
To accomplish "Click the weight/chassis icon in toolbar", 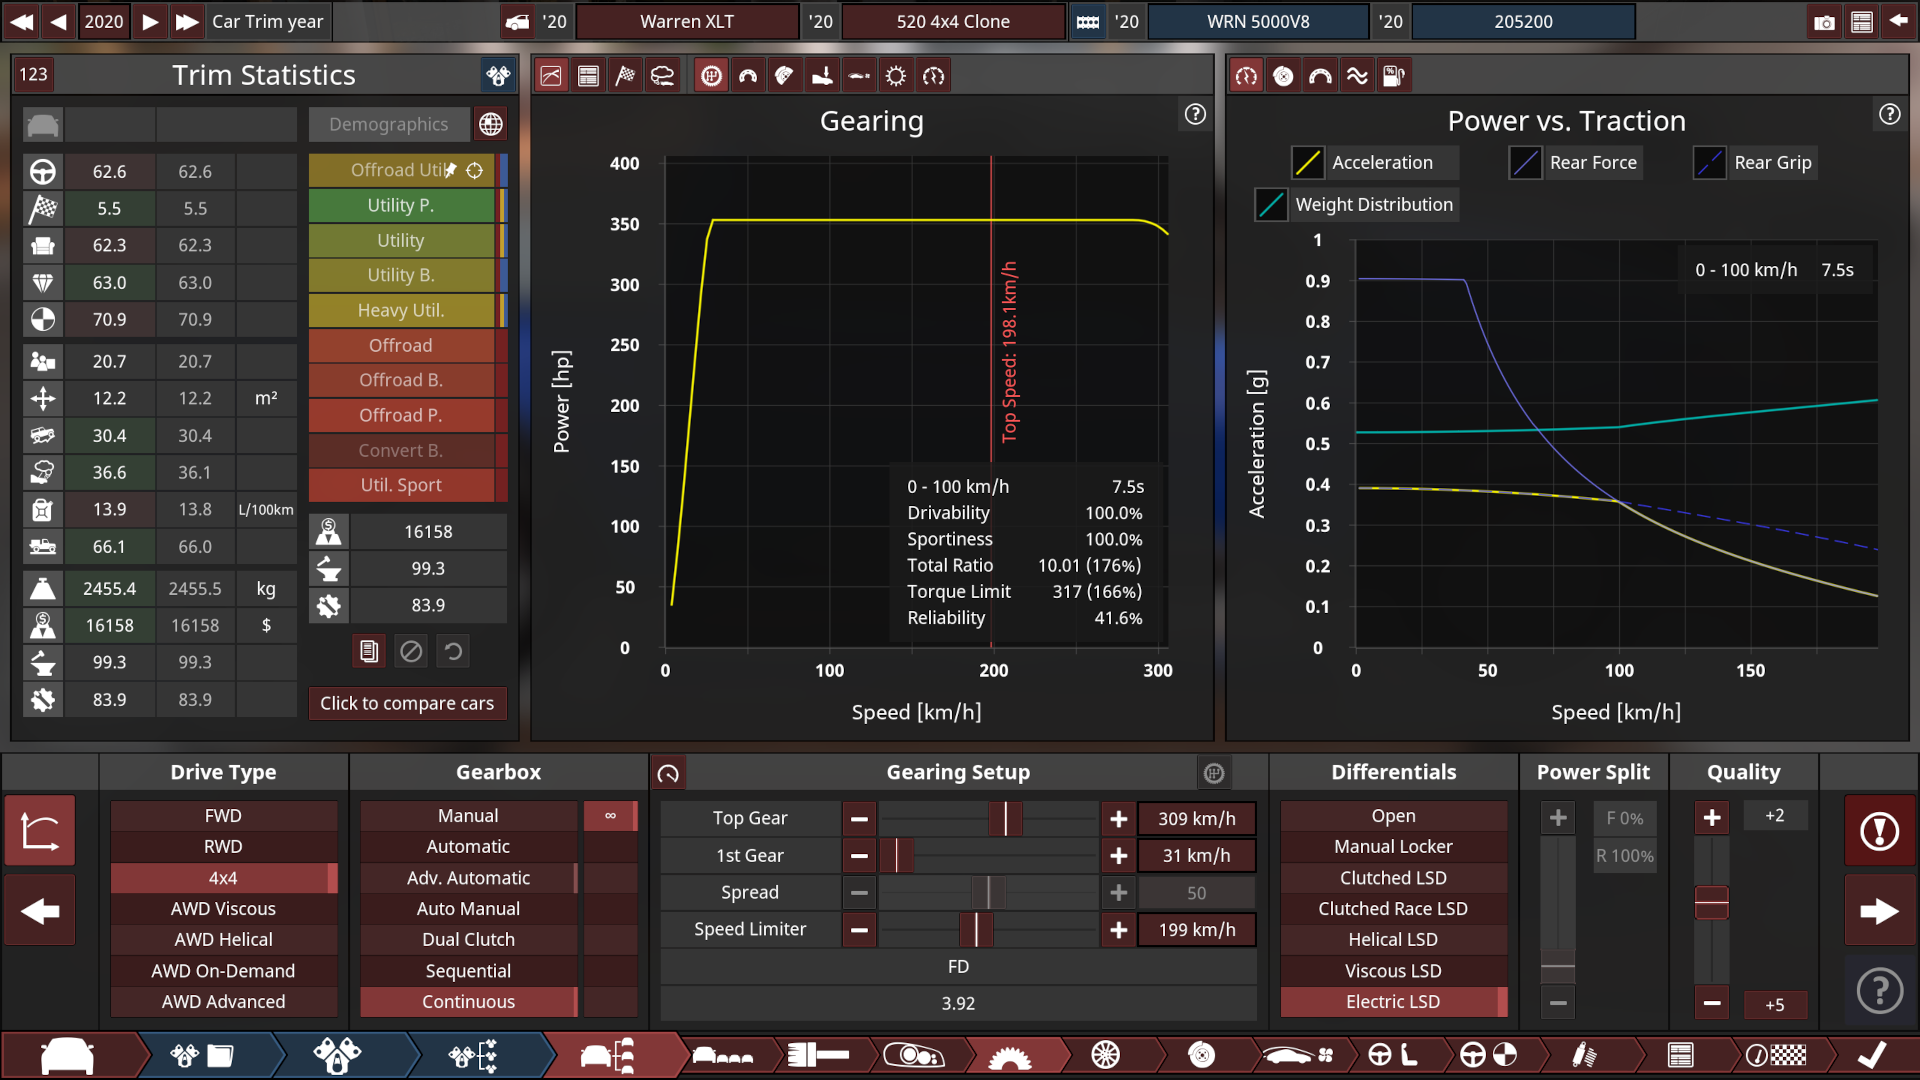I will pyautogui.click(x=822, y=75).
